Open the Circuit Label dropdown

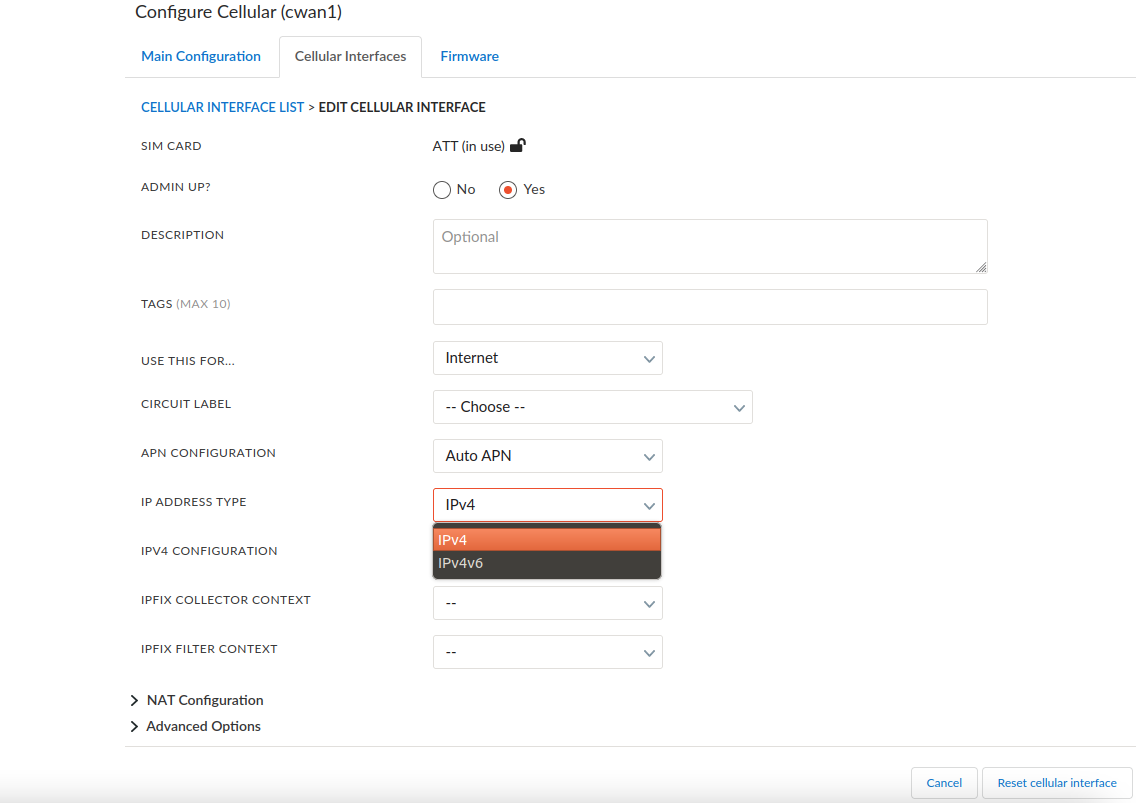click(x=592, y=406)
